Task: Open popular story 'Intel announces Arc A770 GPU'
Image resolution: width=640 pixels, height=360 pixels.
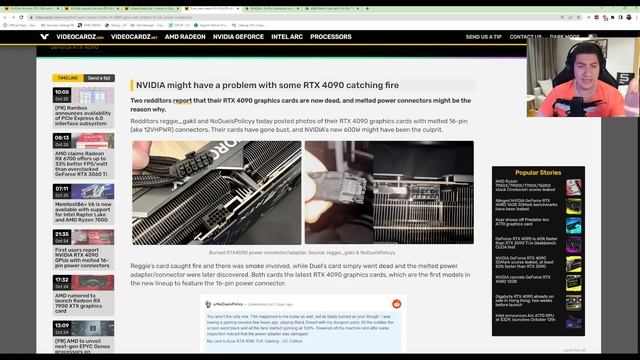Action: point(538,321)
